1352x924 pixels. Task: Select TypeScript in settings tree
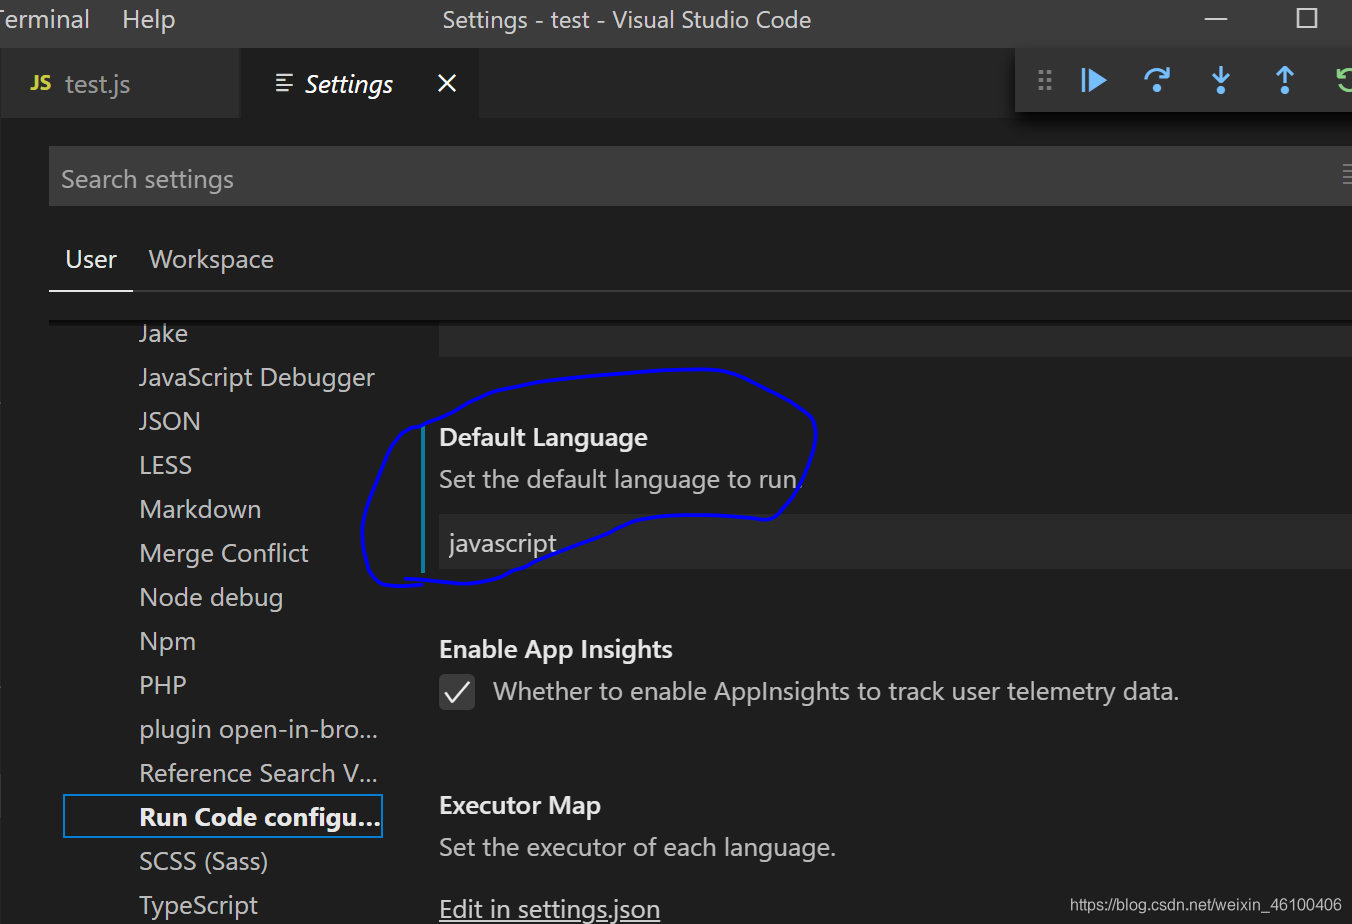click(199, 905)
